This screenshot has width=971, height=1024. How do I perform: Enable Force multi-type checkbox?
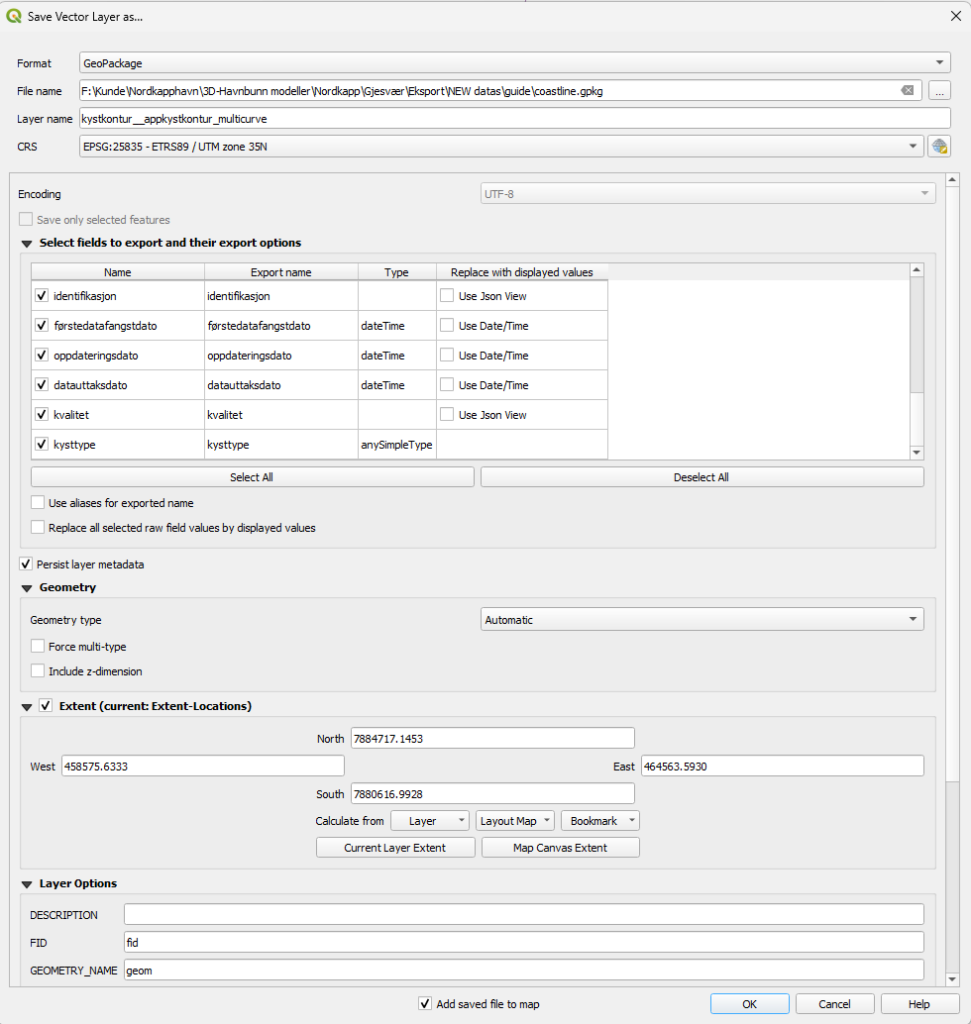click(x=38, y=647)
